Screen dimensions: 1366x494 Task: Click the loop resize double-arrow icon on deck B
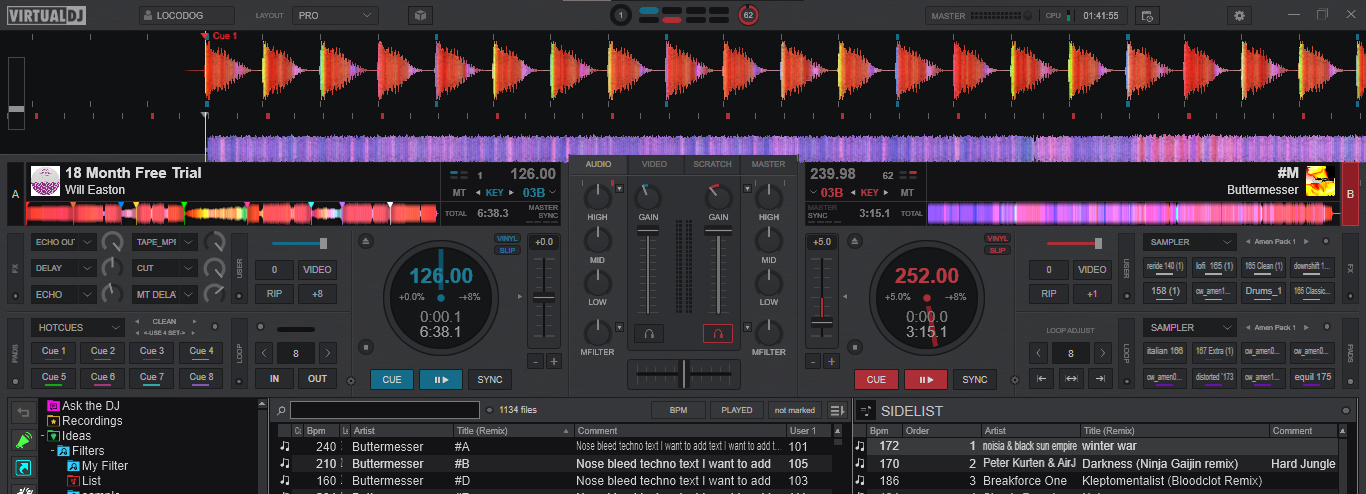pyautogui.click(x=1070, y=379)
